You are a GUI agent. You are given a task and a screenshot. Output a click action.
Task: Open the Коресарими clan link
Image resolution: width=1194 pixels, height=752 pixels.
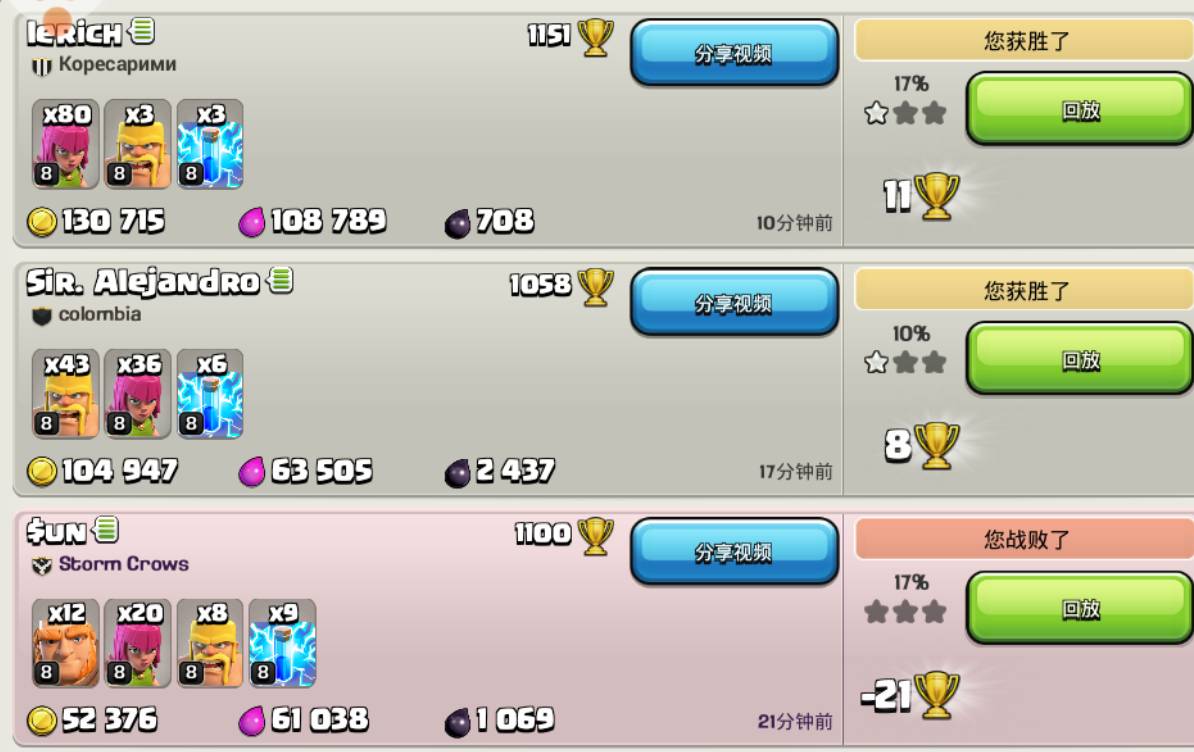[x=117, y=64]
